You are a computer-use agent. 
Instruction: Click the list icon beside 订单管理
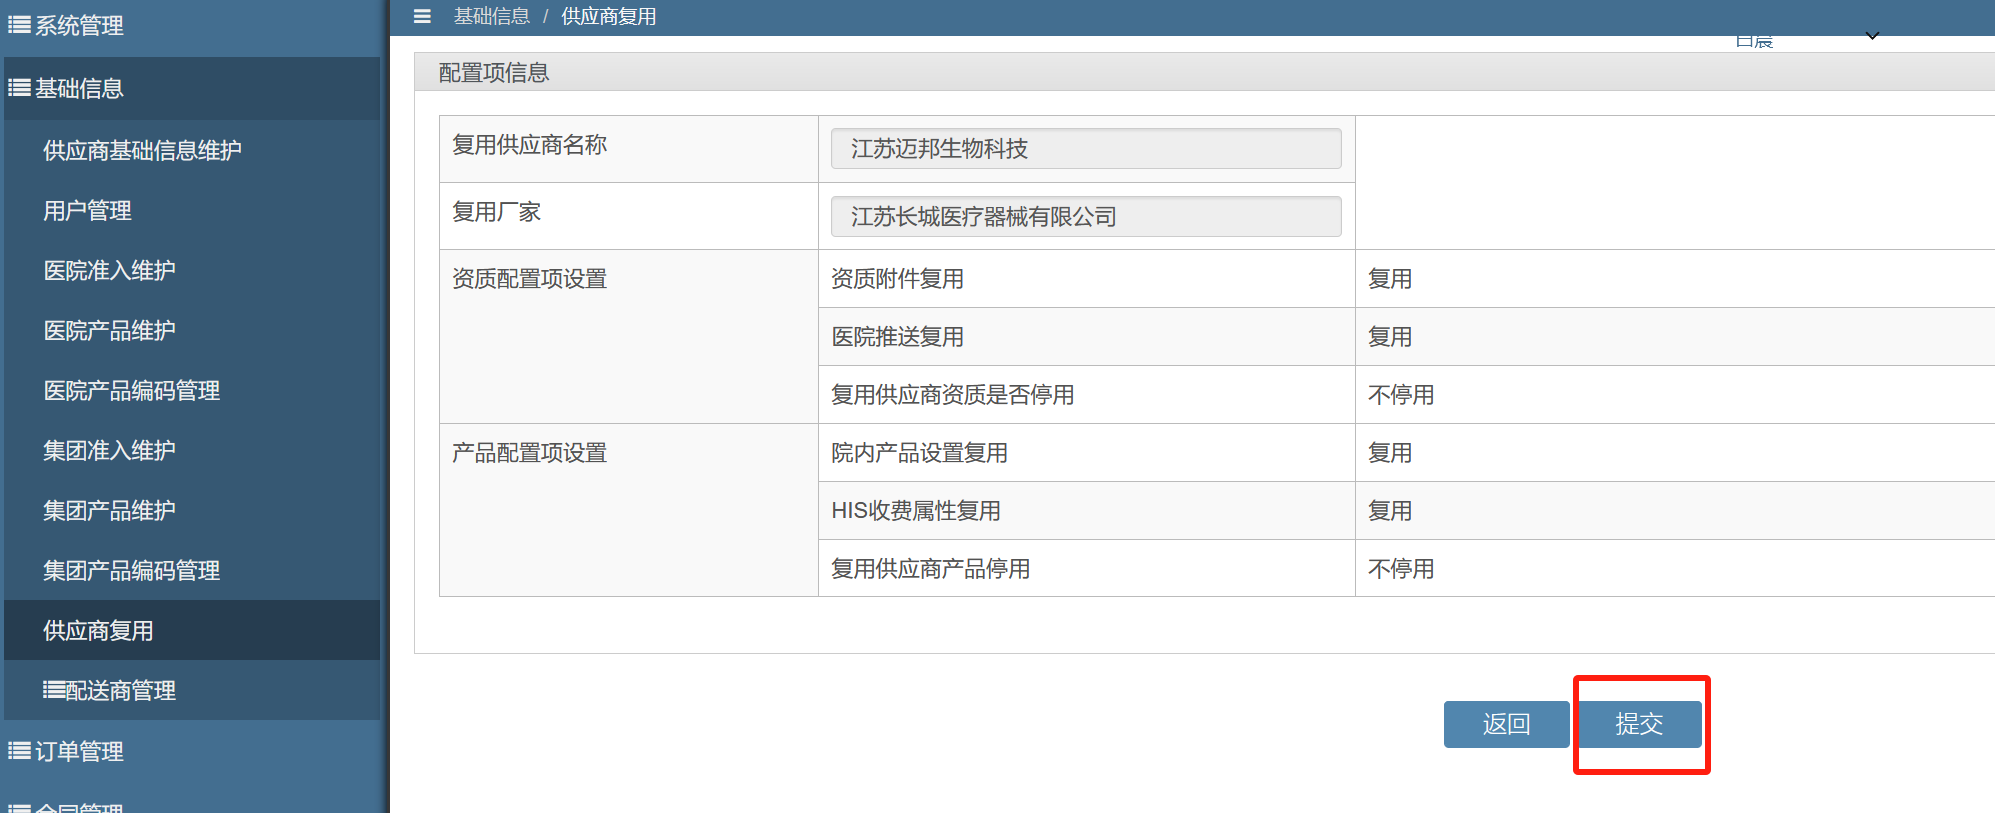click(x=19, y=751)
